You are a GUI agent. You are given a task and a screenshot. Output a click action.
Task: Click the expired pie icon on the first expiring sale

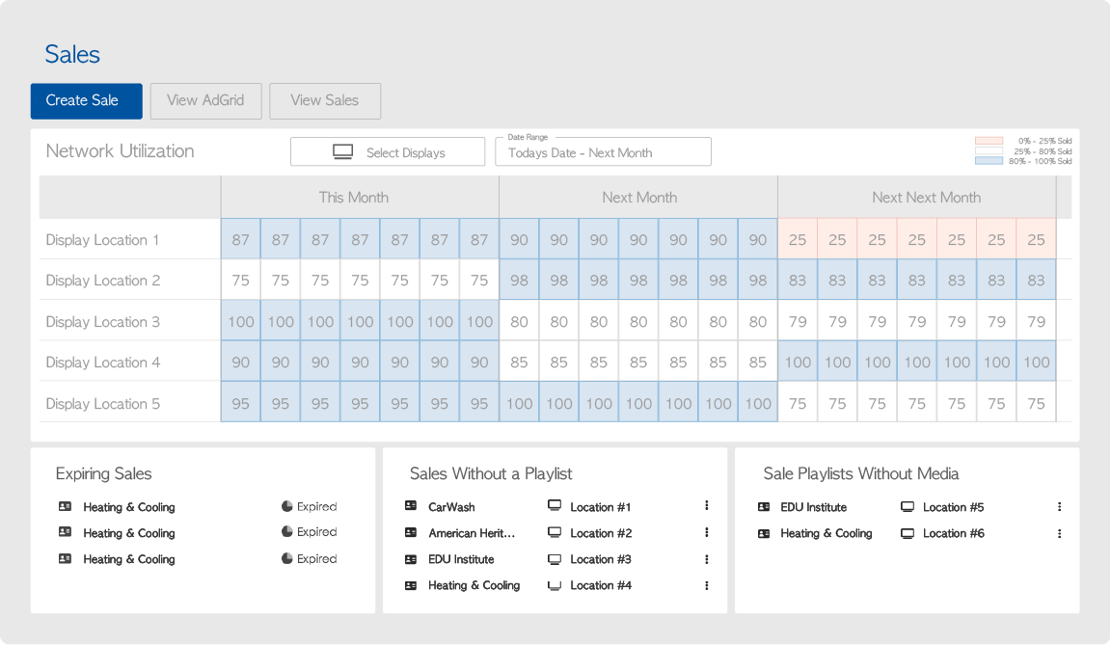point(287,507)
